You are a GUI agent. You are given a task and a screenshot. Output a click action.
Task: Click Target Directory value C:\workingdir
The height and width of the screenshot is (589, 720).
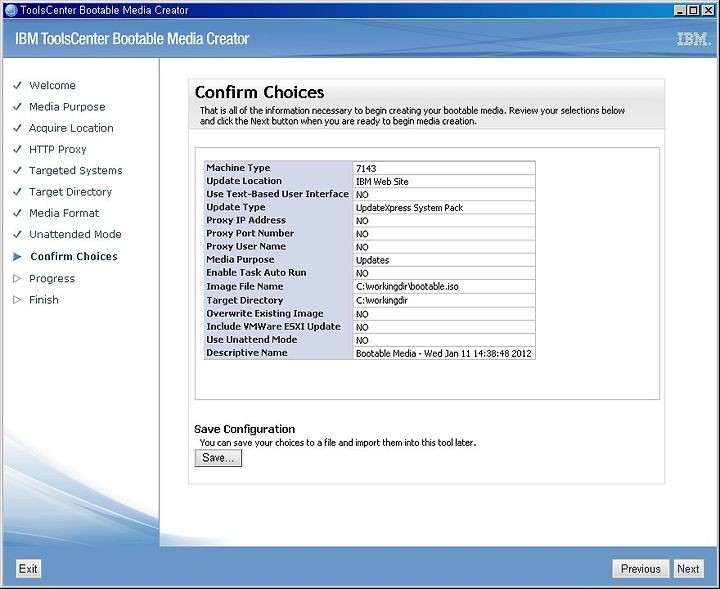click(x=382, y=301)
